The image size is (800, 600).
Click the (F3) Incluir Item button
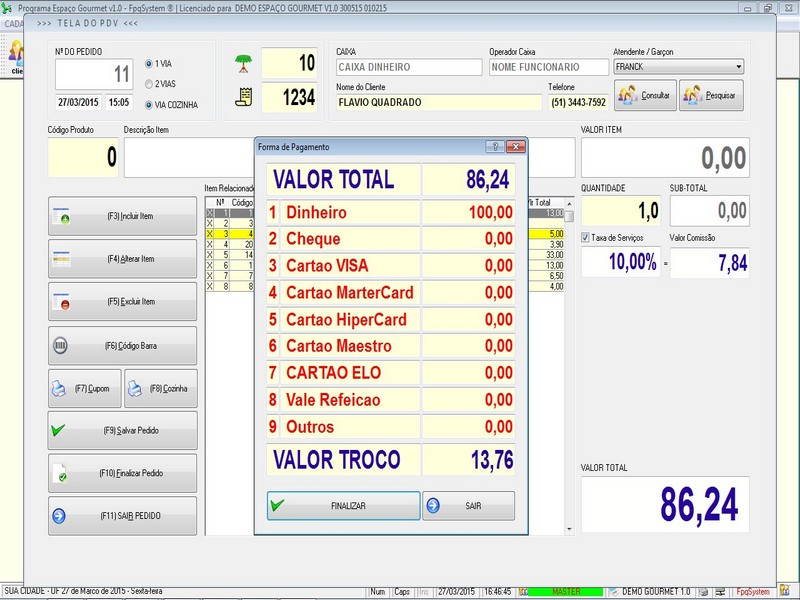click(x=122, y=216)
